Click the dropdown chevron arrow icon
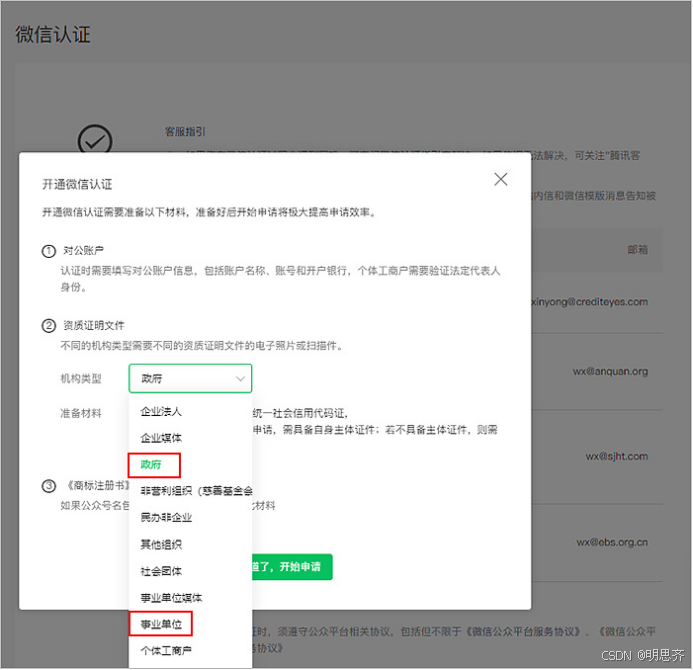Viewport: 693px width, 670px height. 240,379
